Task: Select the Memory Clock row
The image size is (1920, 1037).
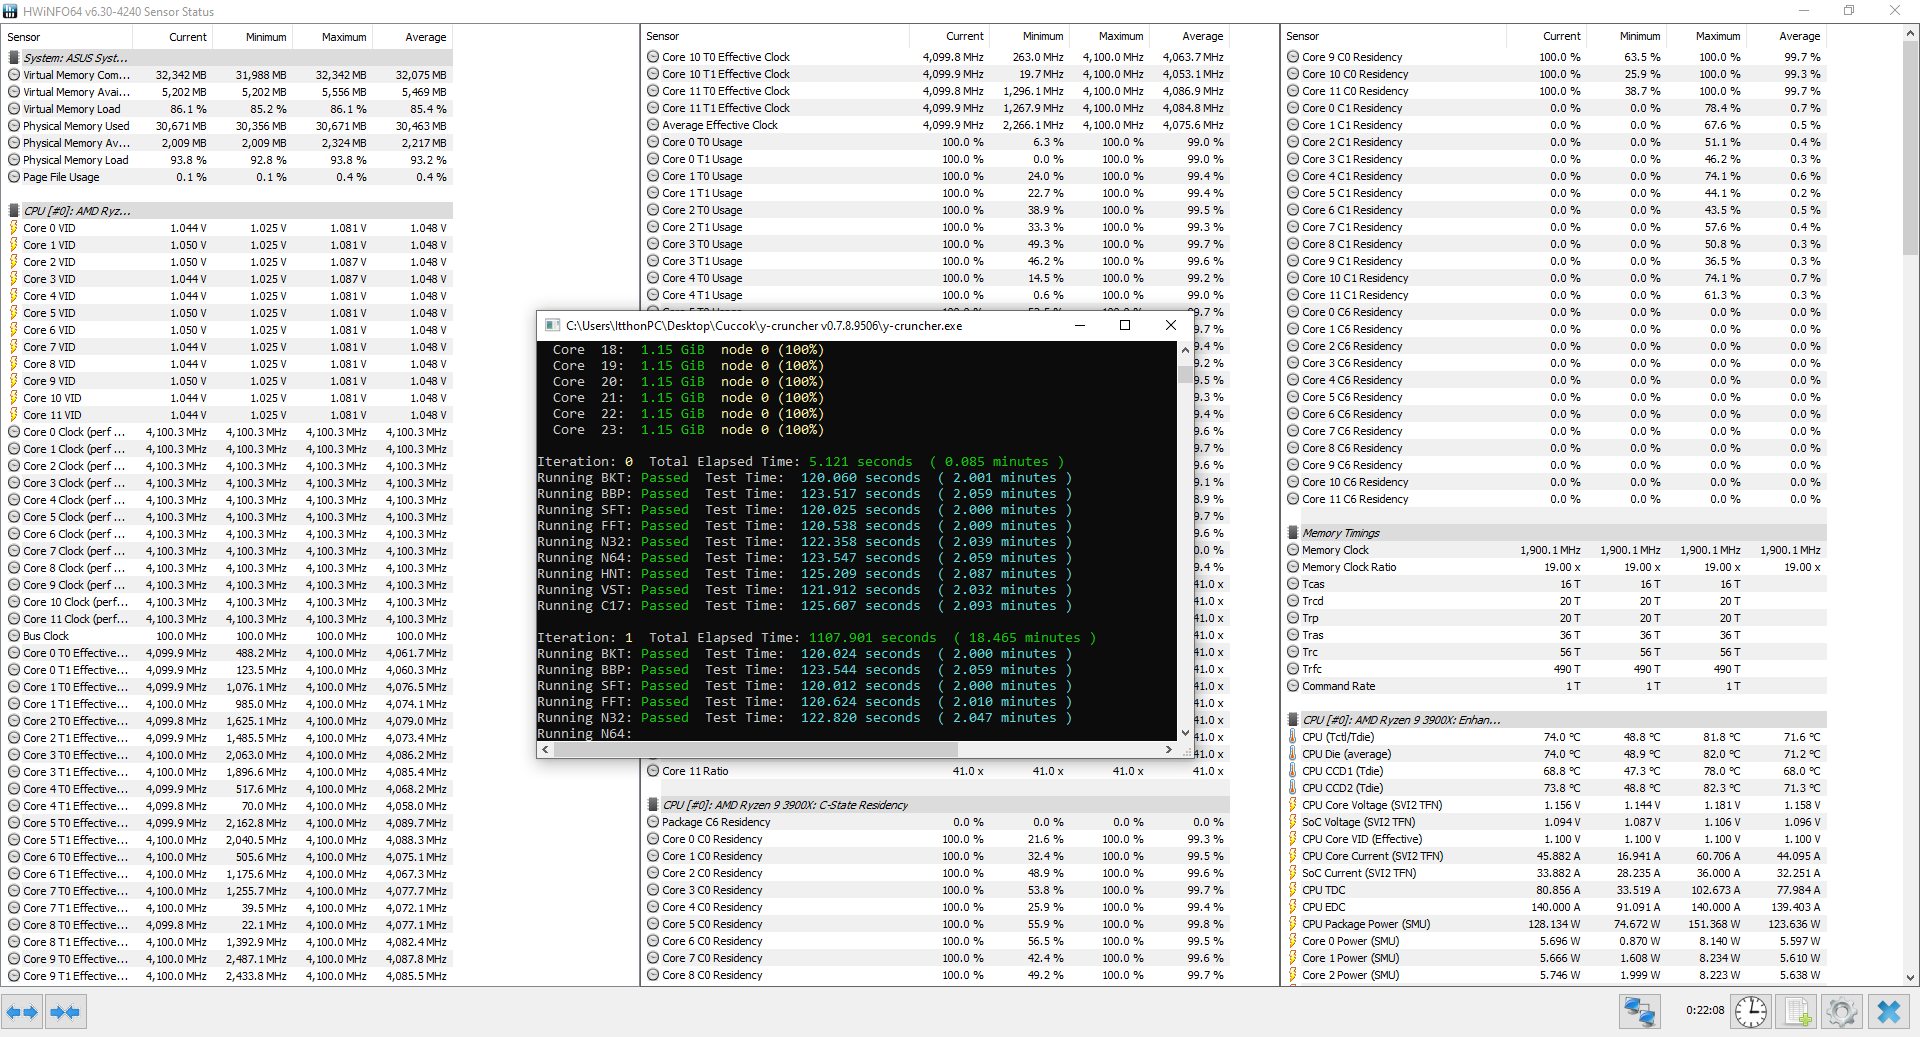Action: click(1556, 550)
